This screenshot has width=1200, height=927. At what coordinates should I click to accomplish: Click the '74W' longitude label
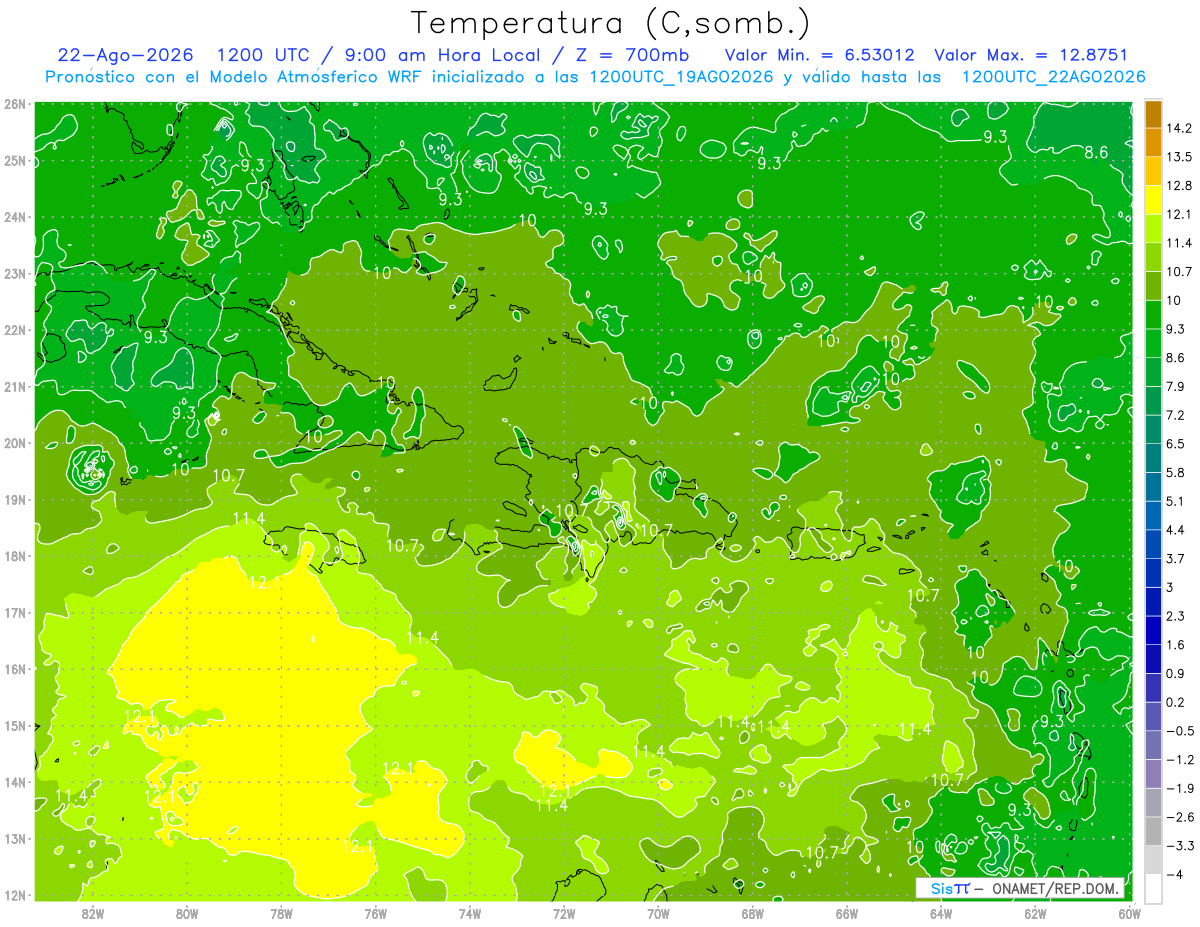click(470, 912)
